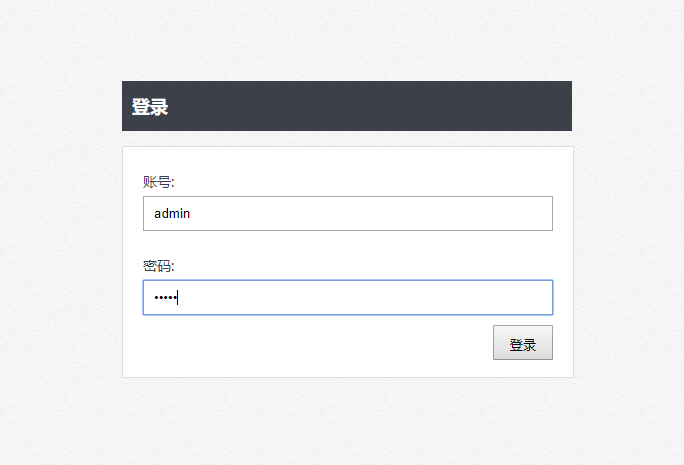This screenshot has width=684, height=465.
Task: Click empty area of dark header bar
Action: (x=371, y=106)
